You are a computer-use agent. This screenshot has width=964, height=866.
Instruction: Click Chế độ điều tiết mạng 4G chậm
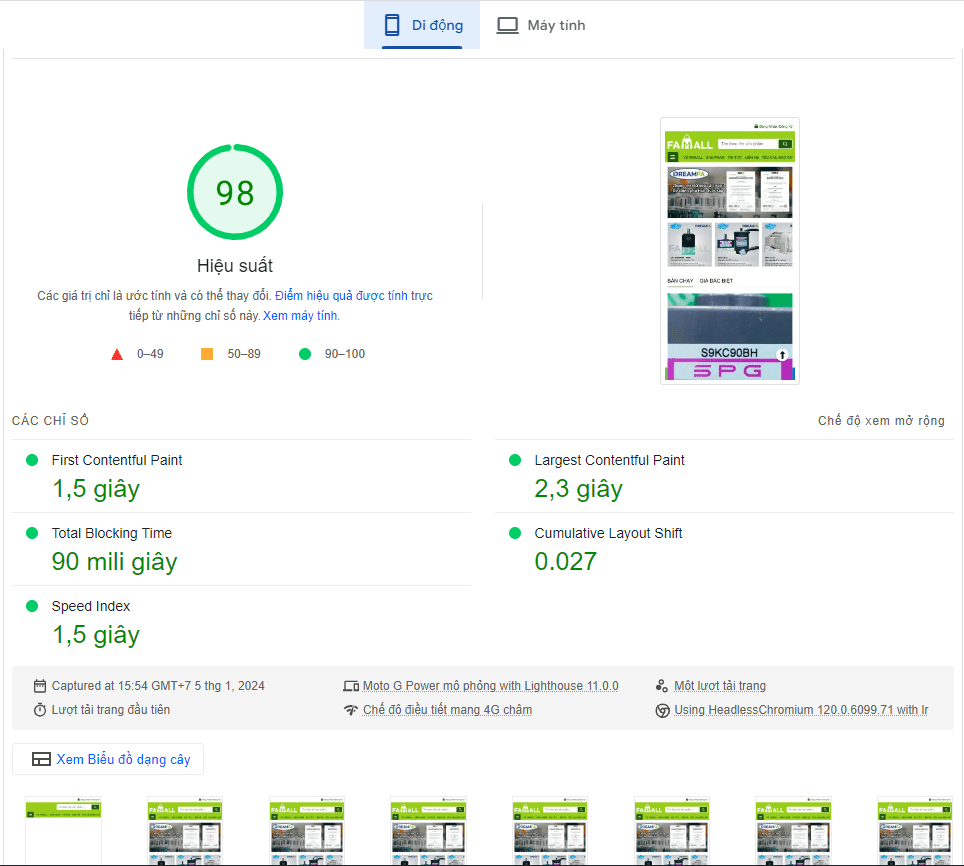coord(448,710)
